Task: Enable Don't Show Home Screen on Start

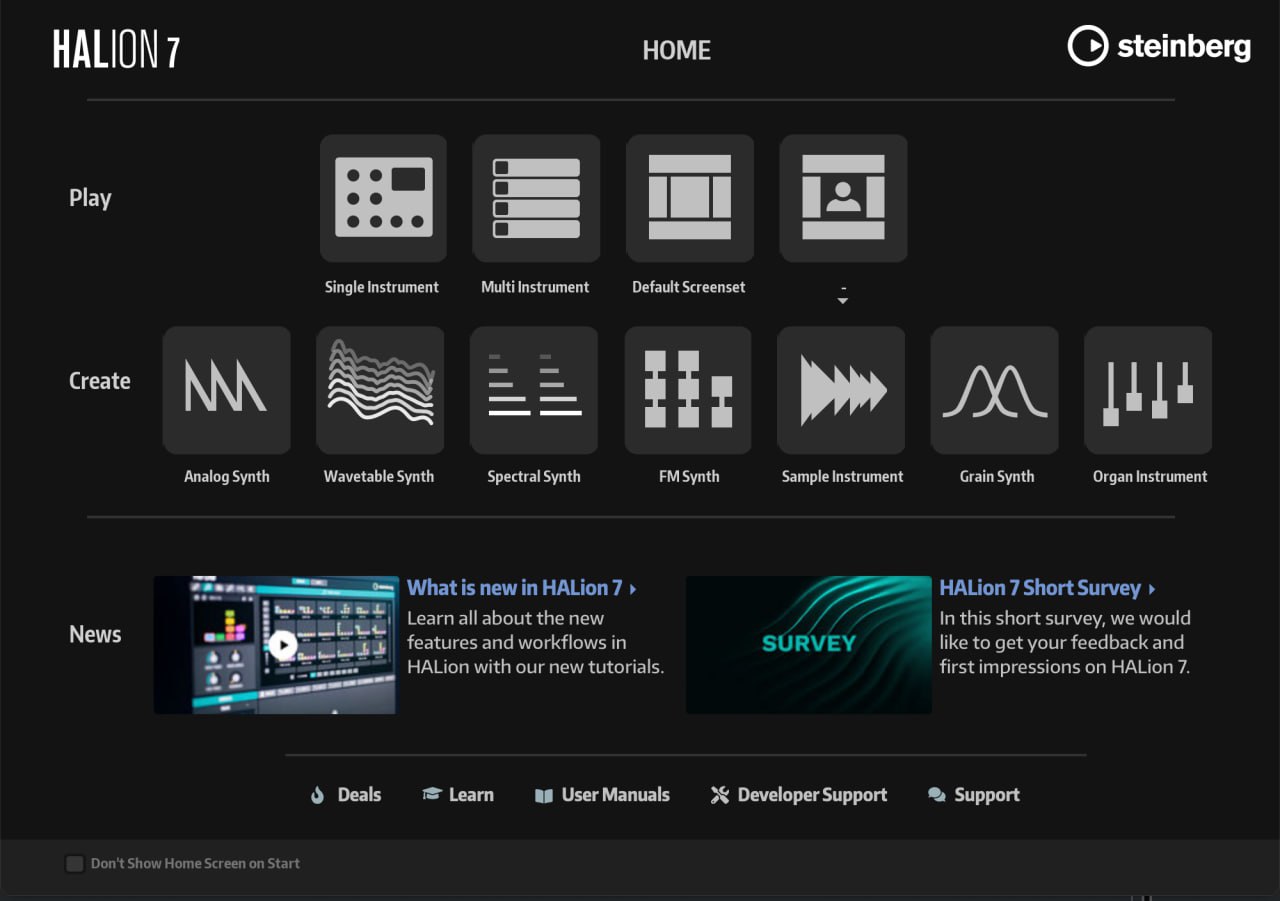Action: coord(75,863)
